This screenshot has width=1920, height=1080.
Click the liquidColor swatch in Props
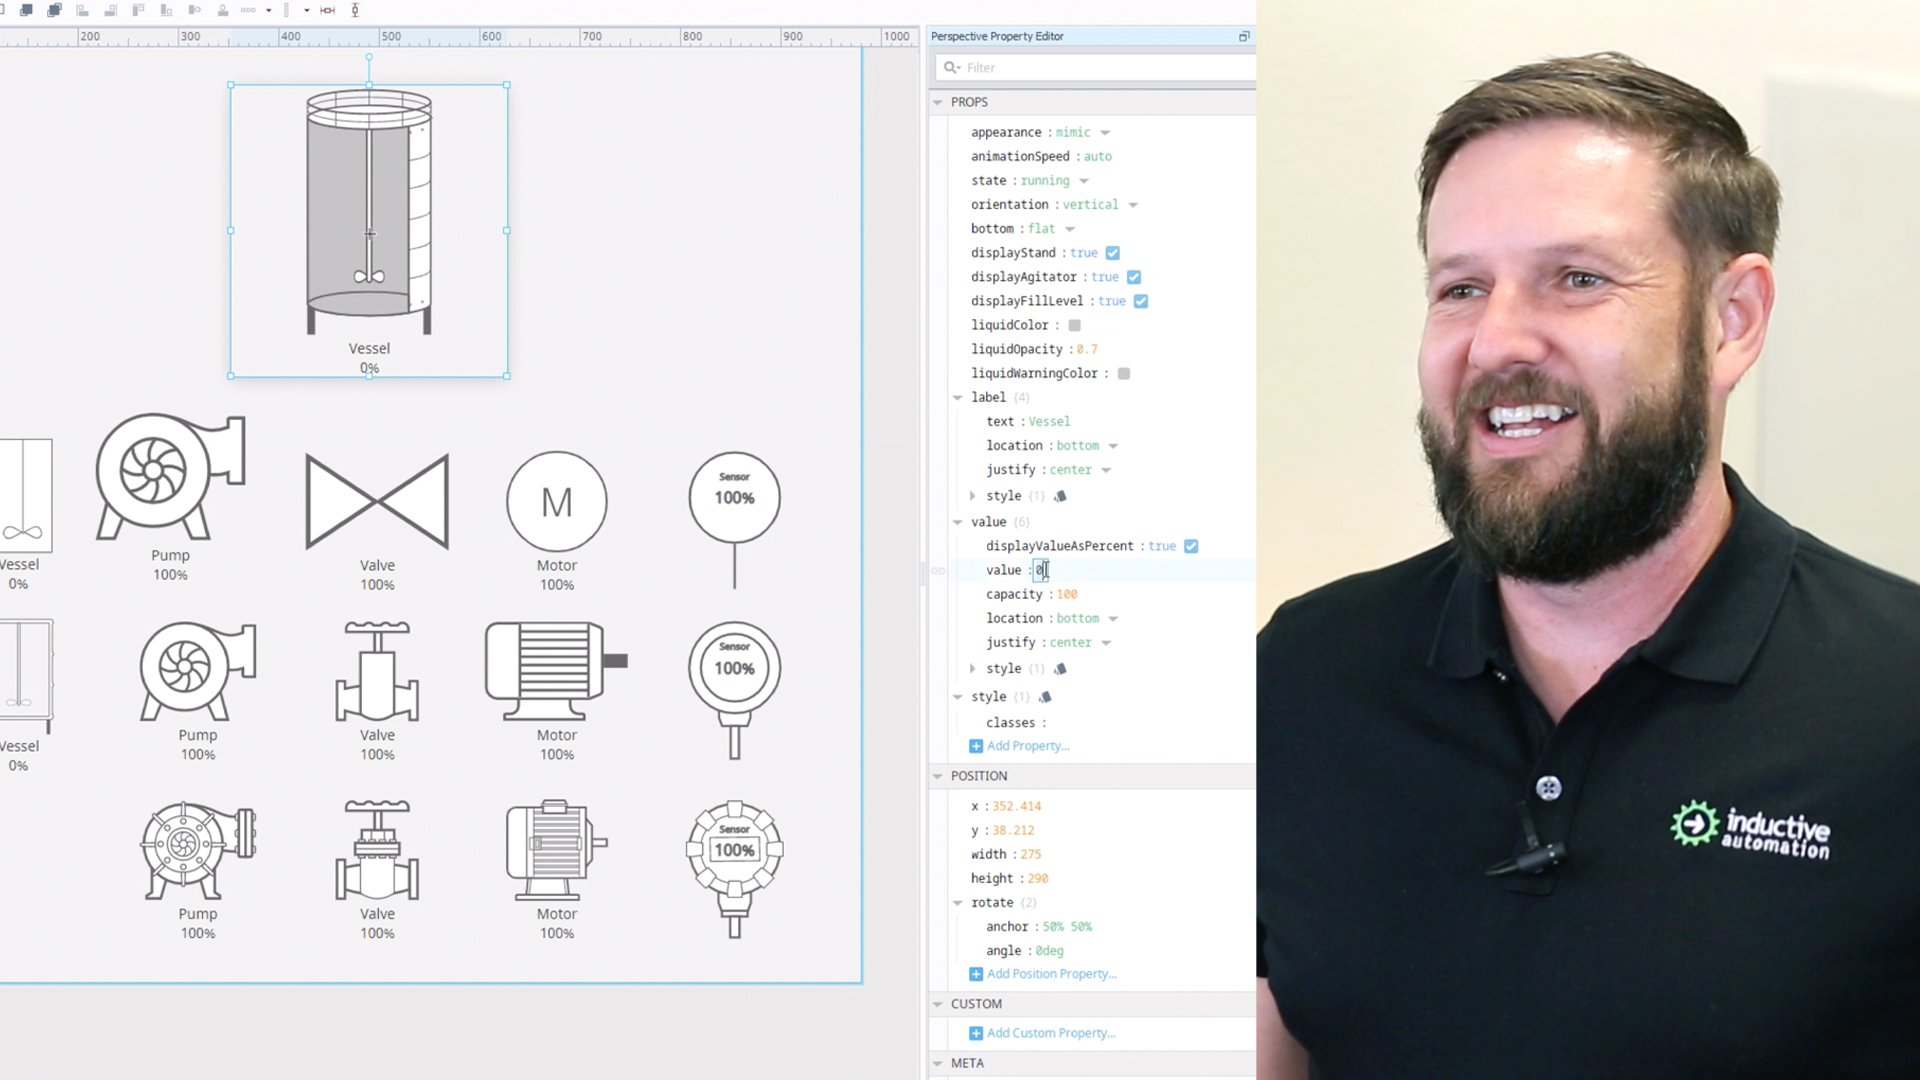point(1075,324)
